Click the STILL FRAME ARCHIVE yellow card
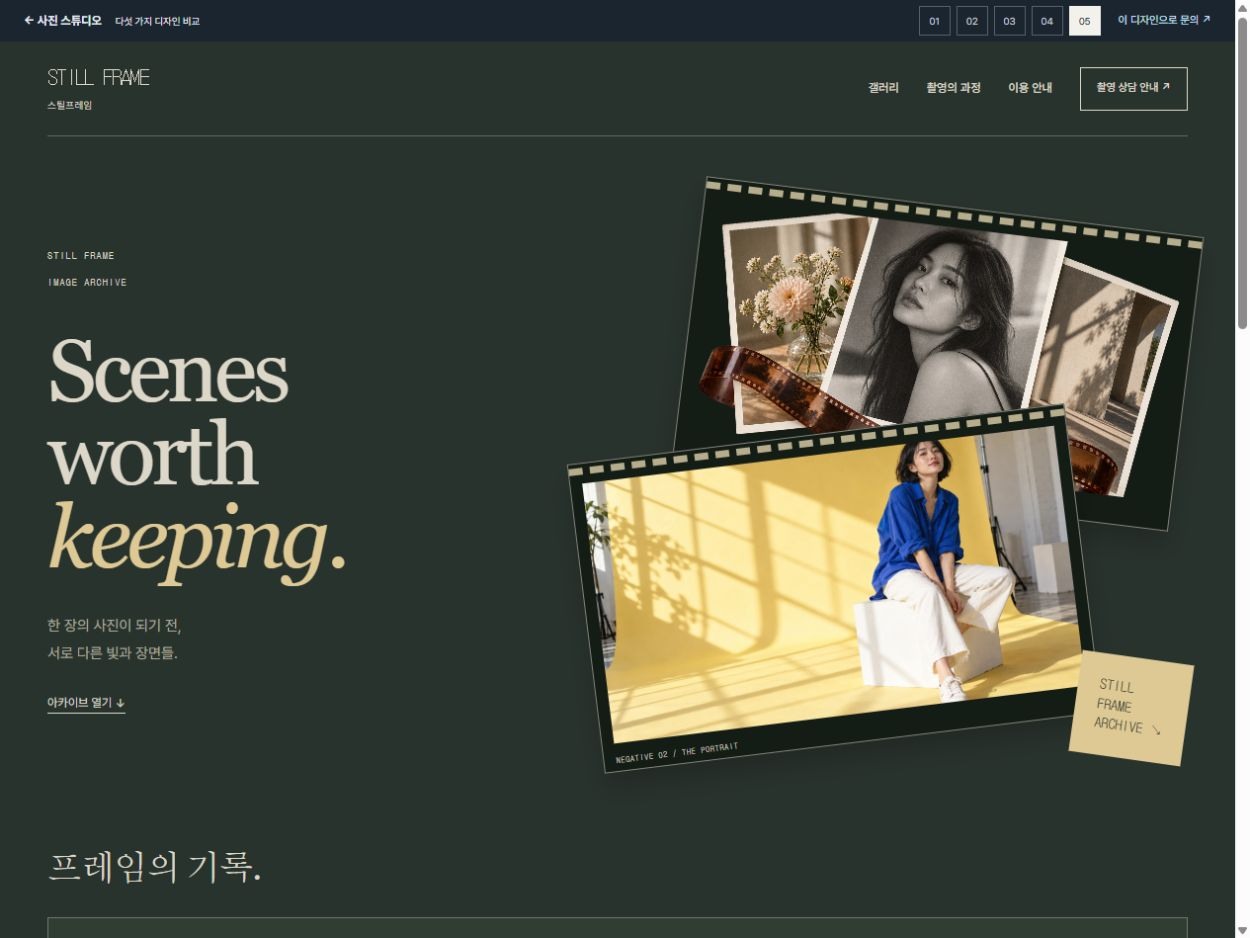Viewport: 1250px width, 938px height. (x=1131, y=708)
